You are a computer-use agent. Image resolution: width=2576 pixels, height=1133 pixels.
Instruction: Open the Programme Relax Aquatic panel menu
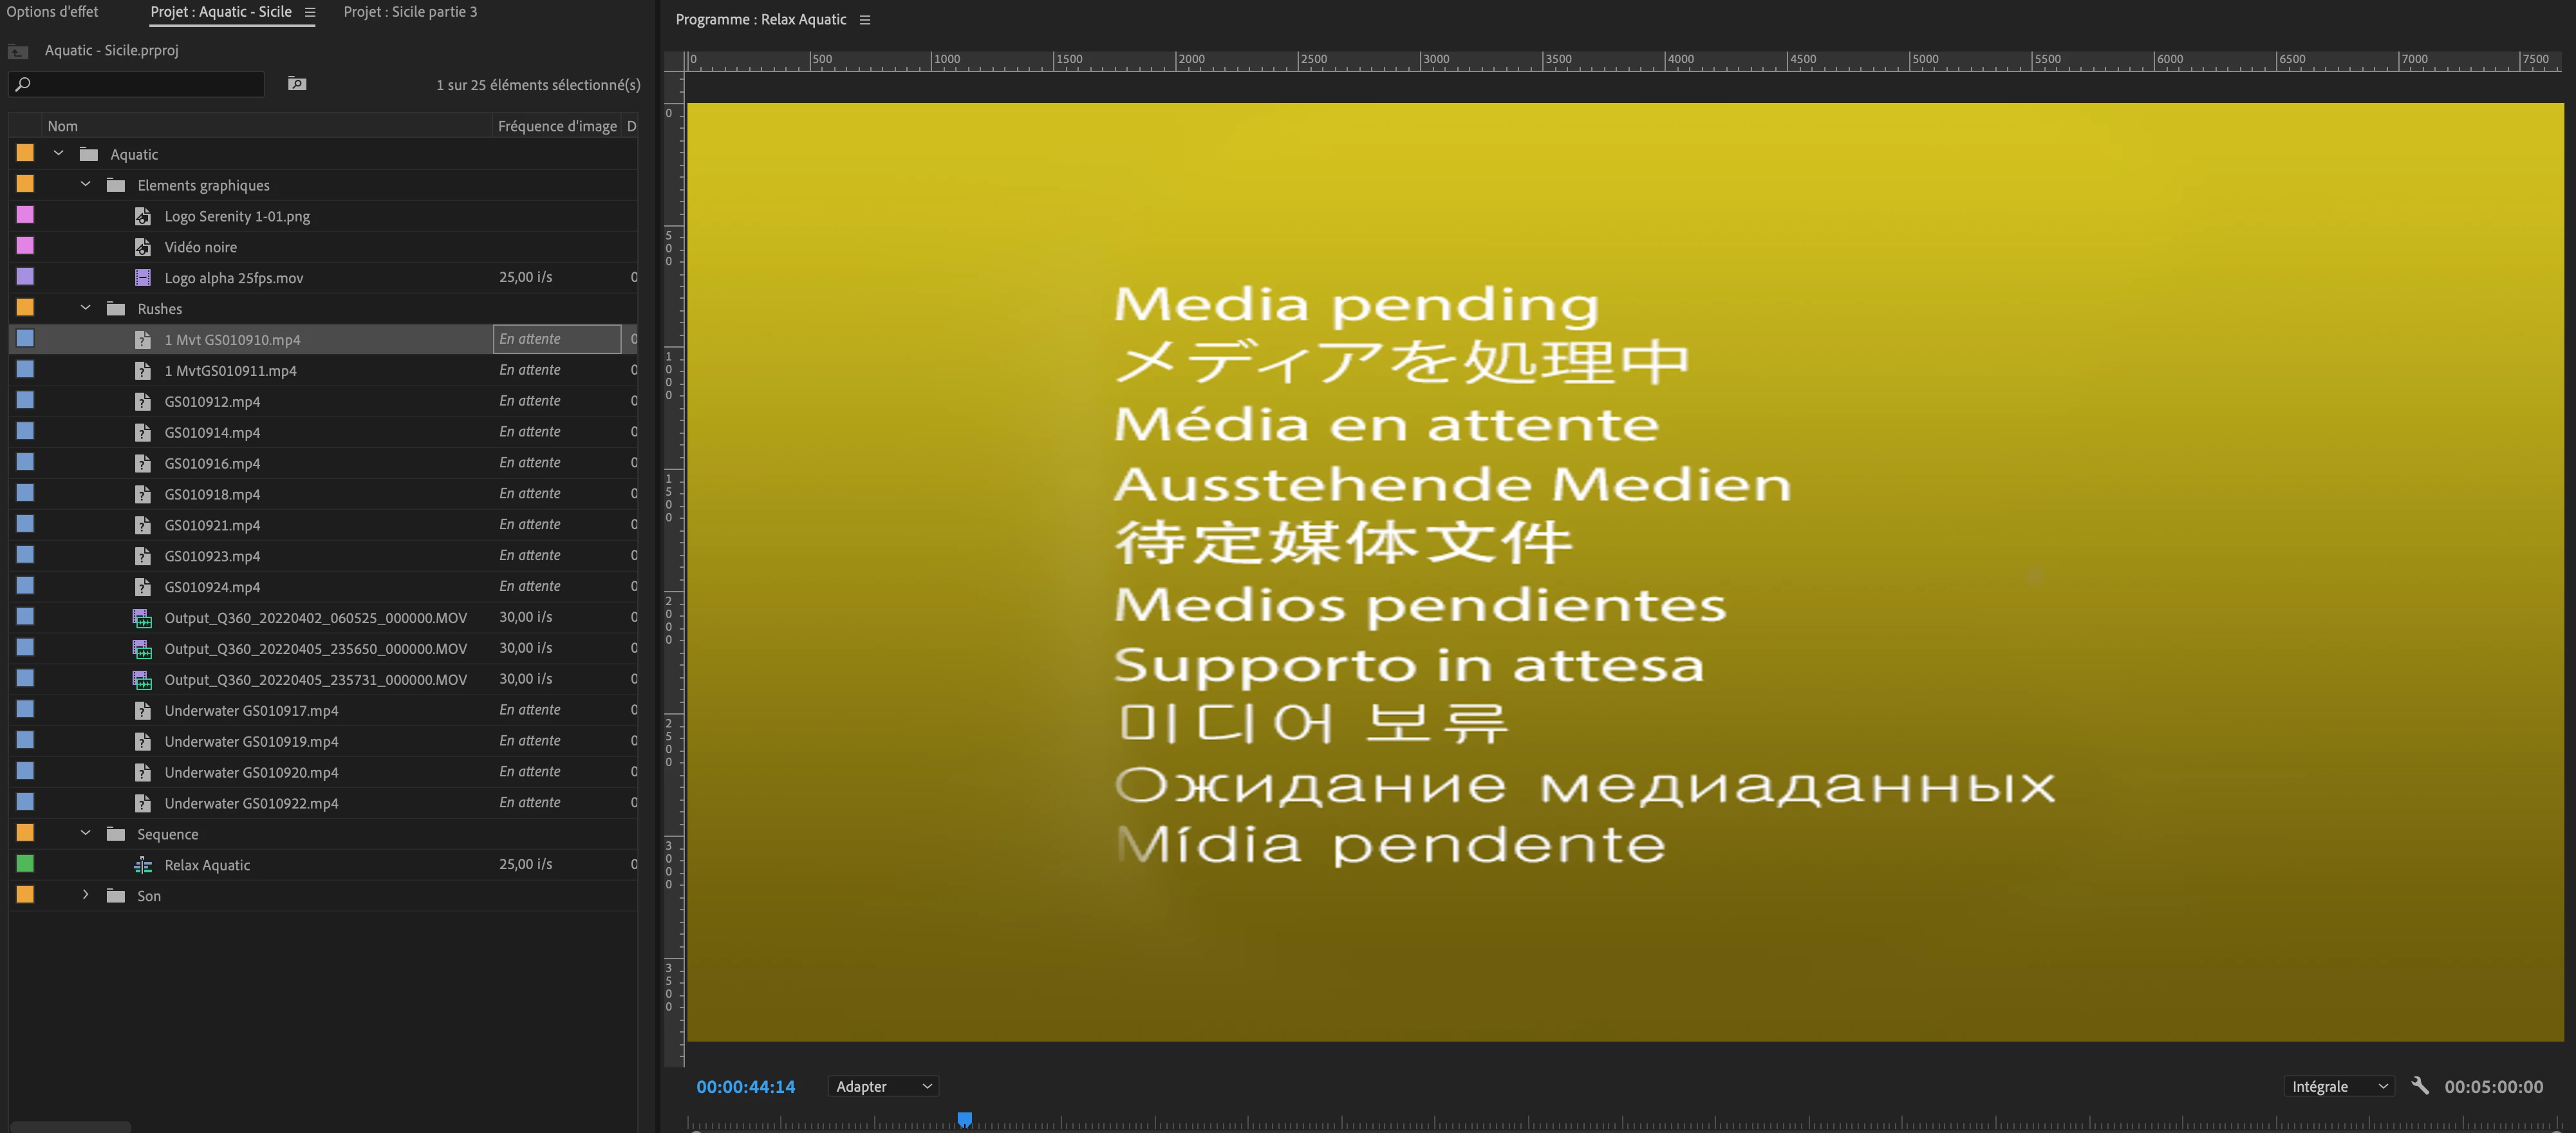(865, 20)
